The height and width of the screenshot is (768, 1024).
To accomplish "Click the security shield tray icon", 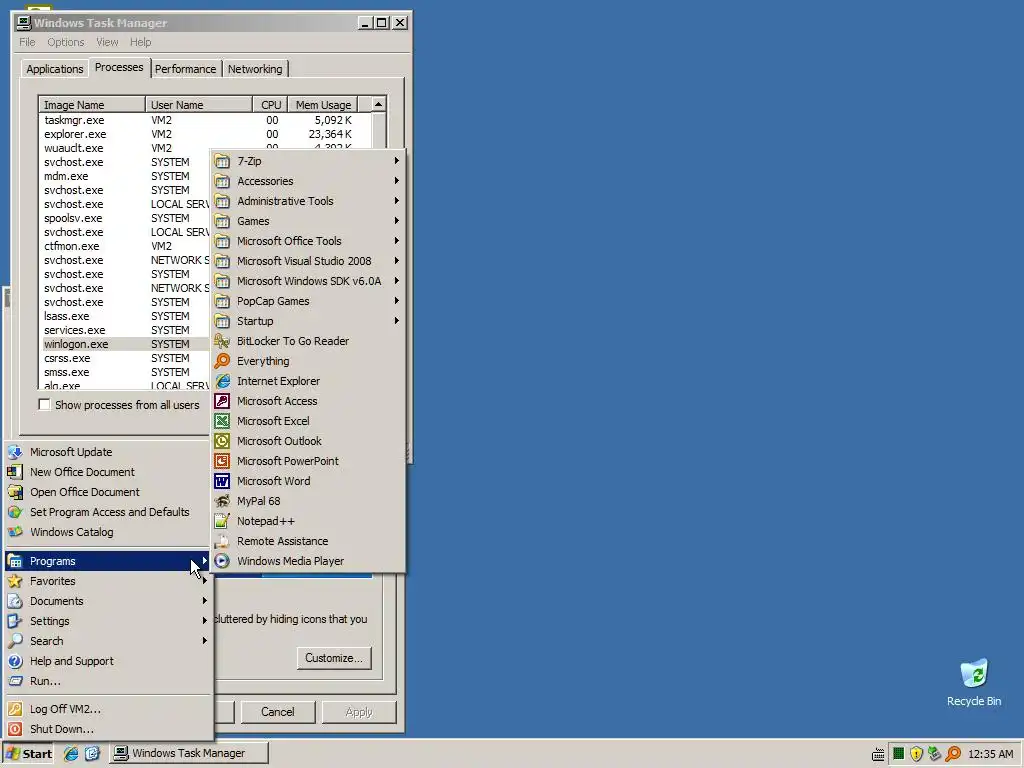I will coord(916,754).
